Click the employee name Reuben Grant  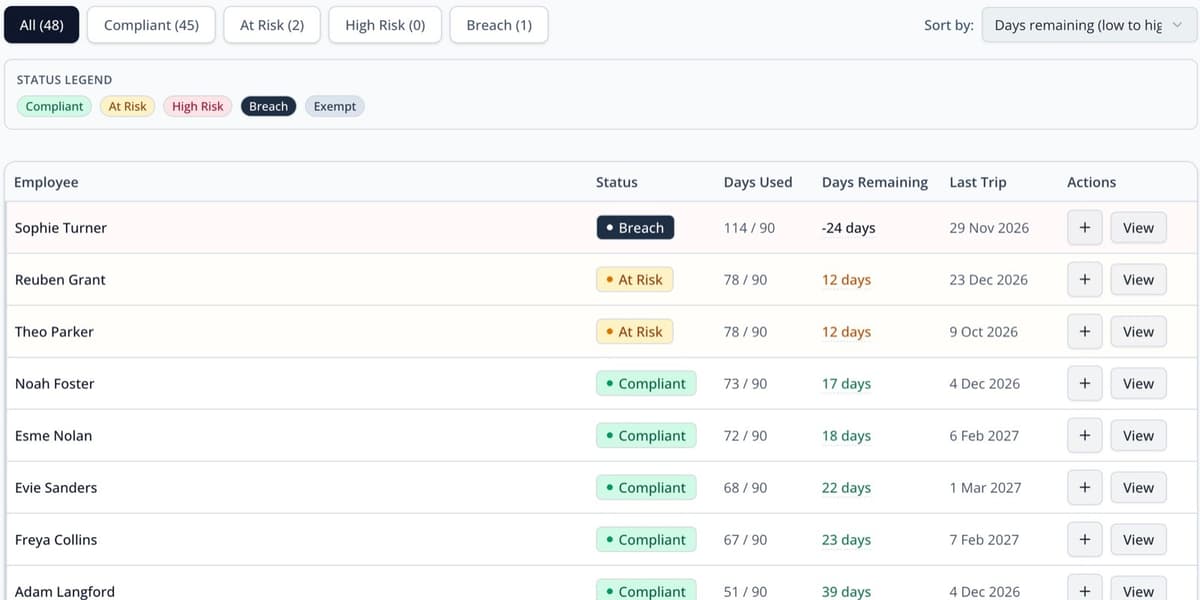point(60,280)
